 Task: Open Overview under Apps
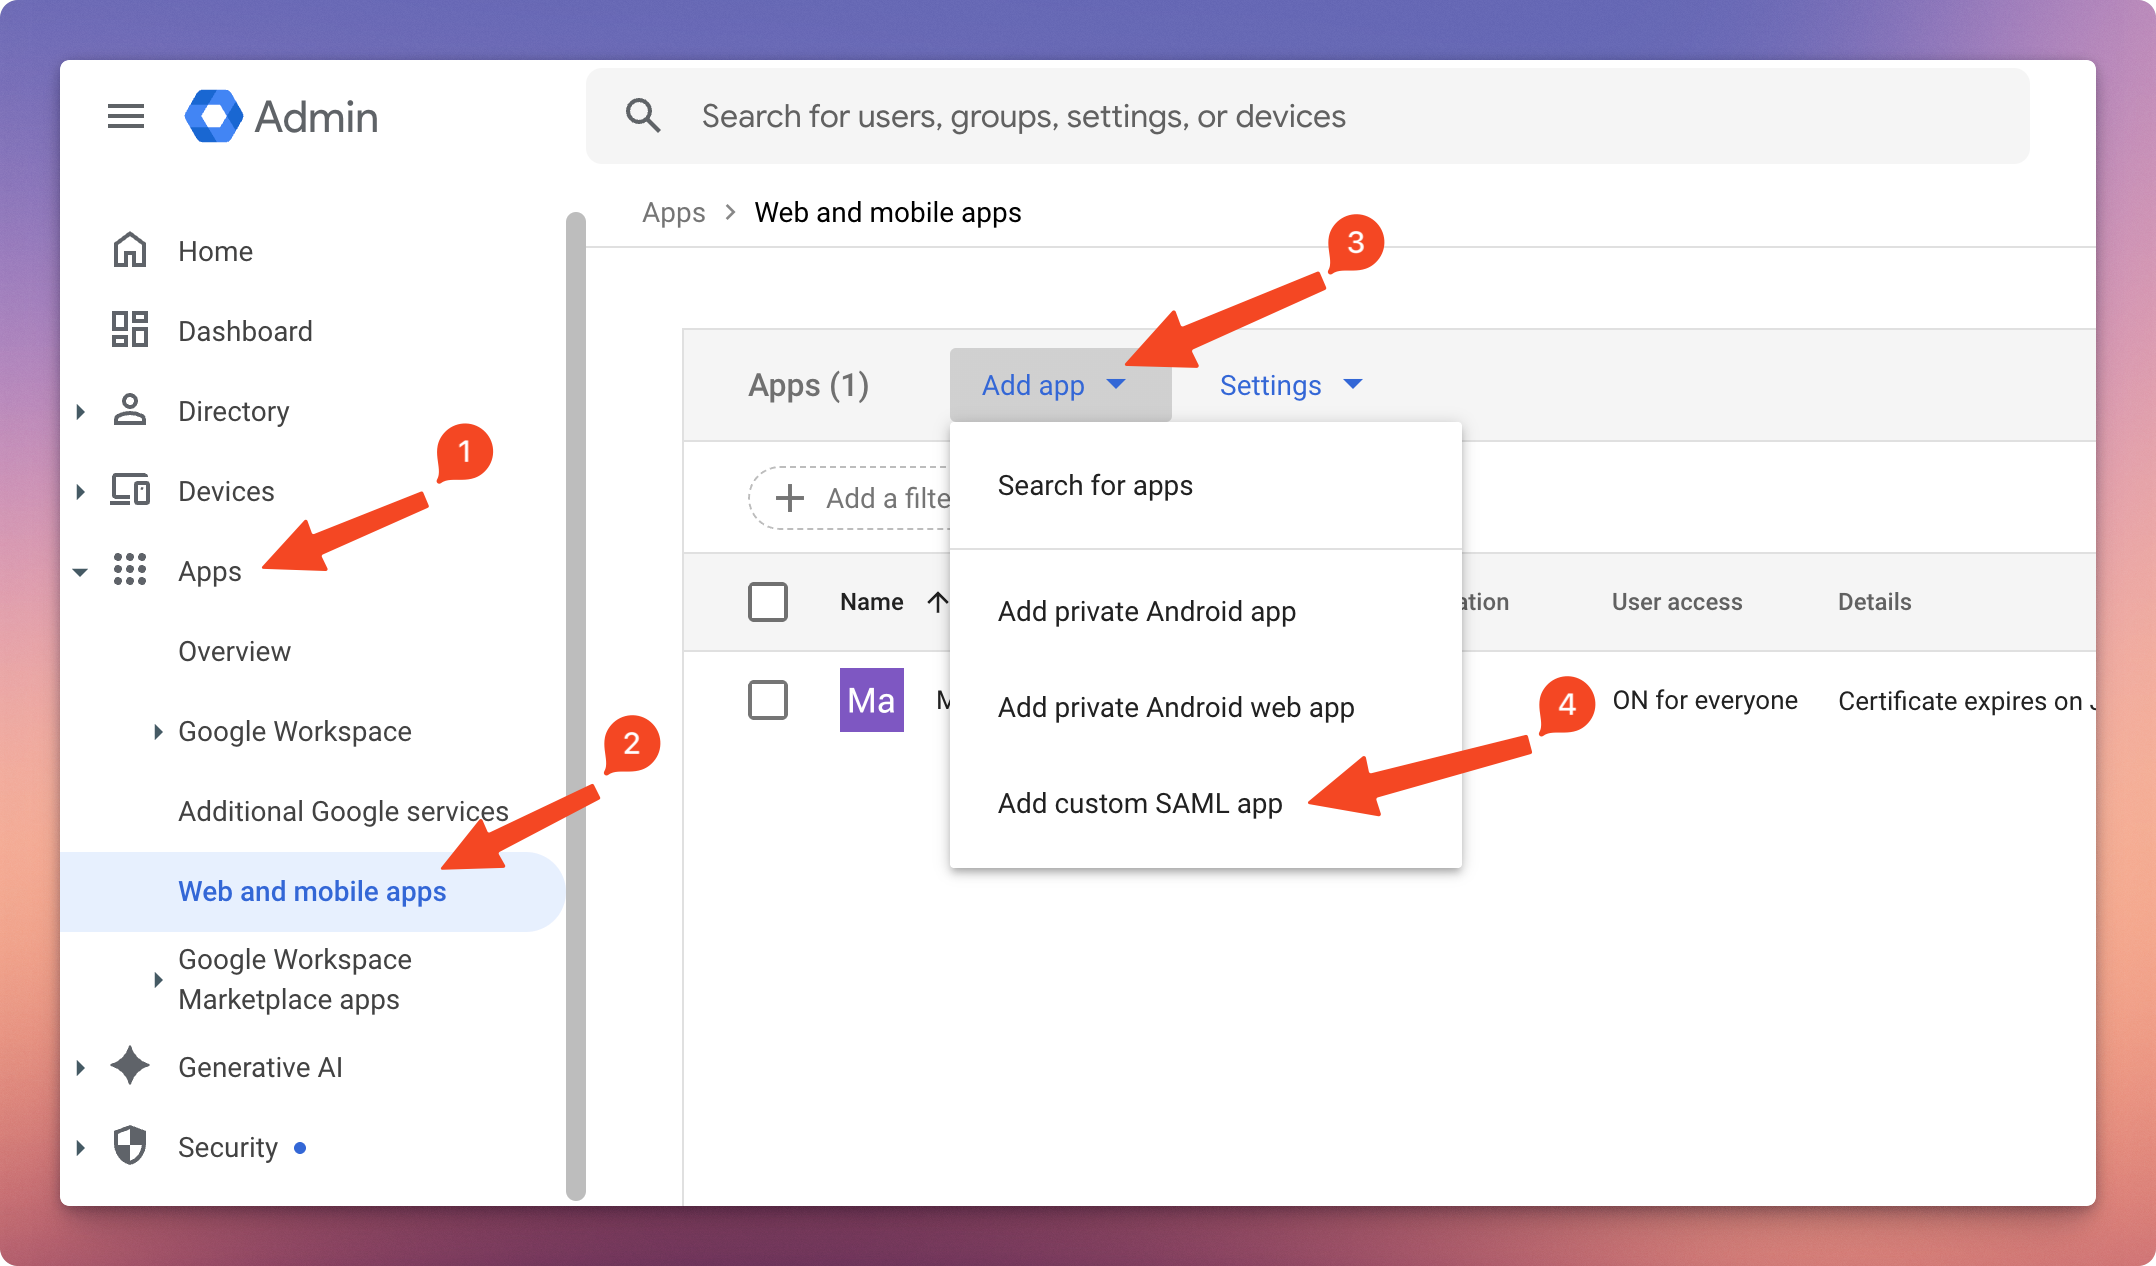coord(234,651)
